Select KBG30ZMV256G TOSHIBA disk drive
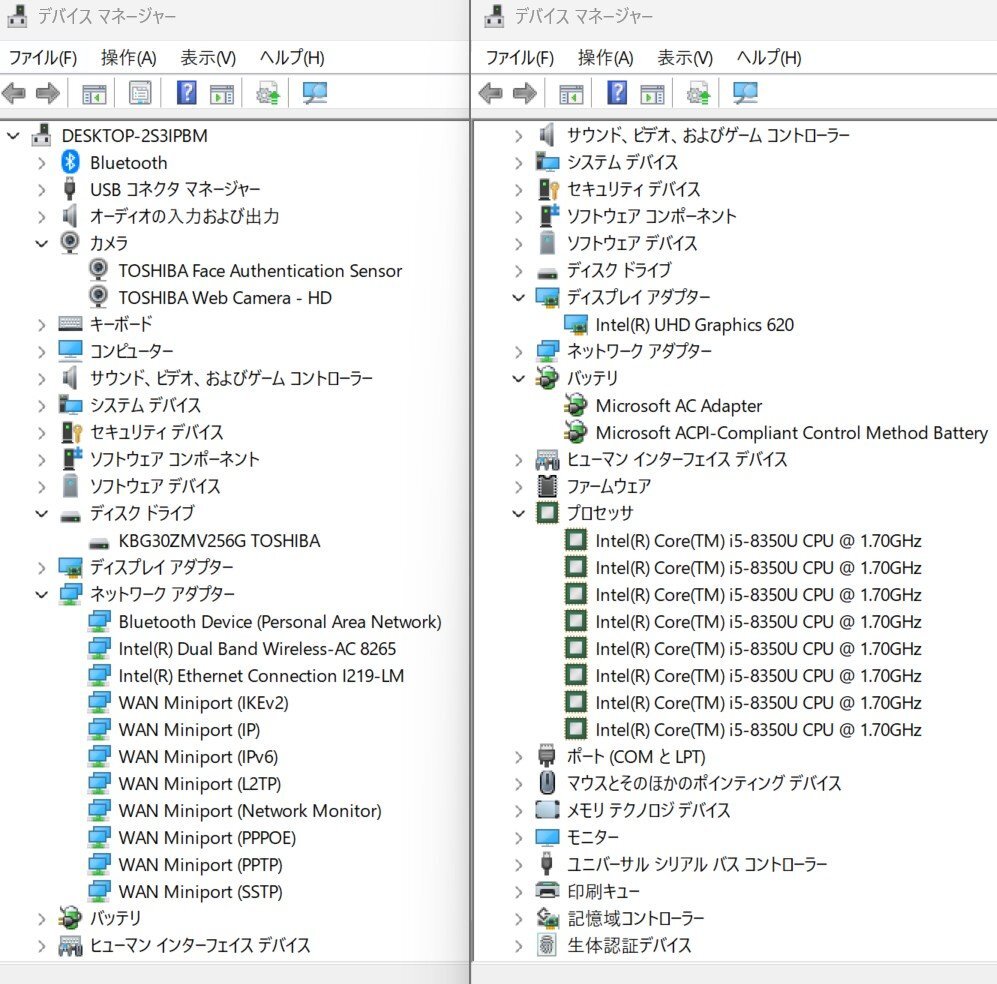This screenshot has width=997, height=984. tap(219, 541)
